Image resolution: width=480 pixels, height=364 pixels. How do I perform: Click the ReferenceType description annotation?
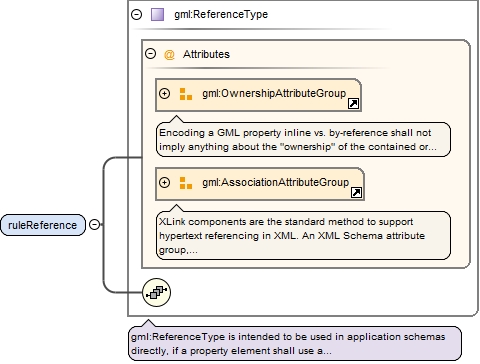pos(295,344)
